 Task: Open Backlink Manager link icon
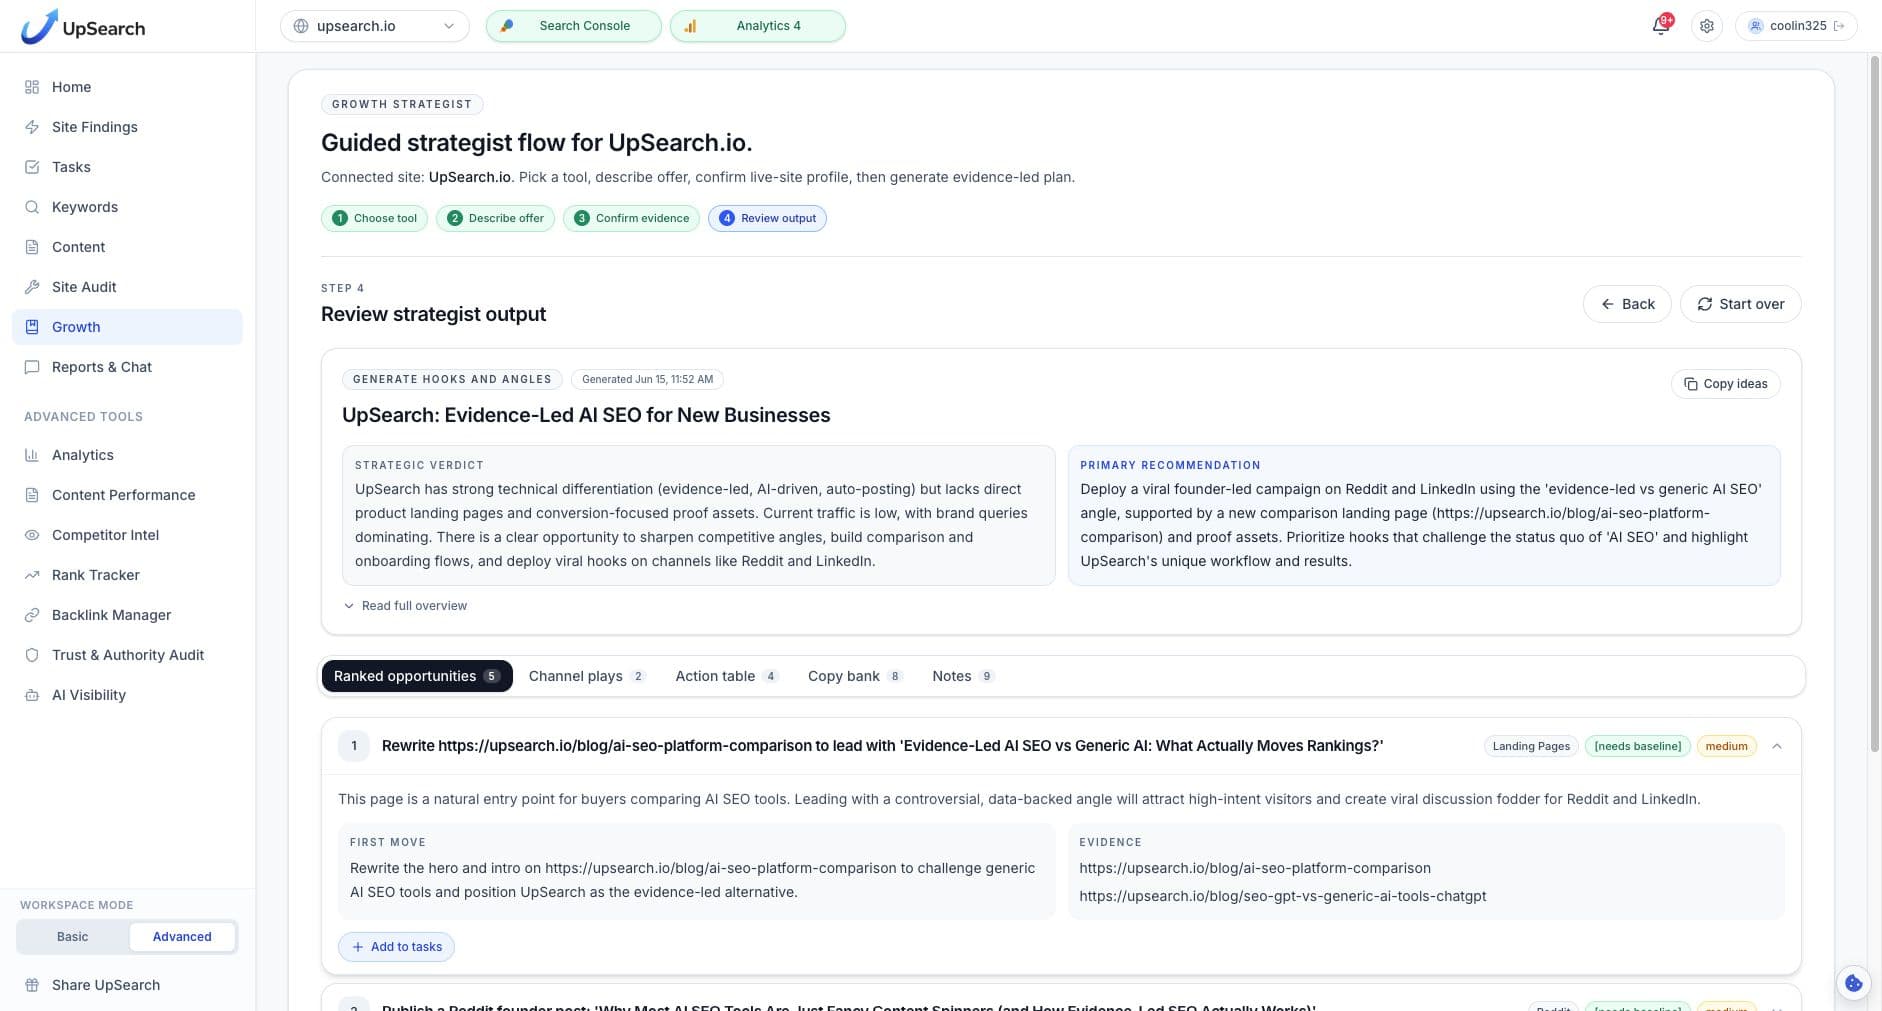[32, 615]
